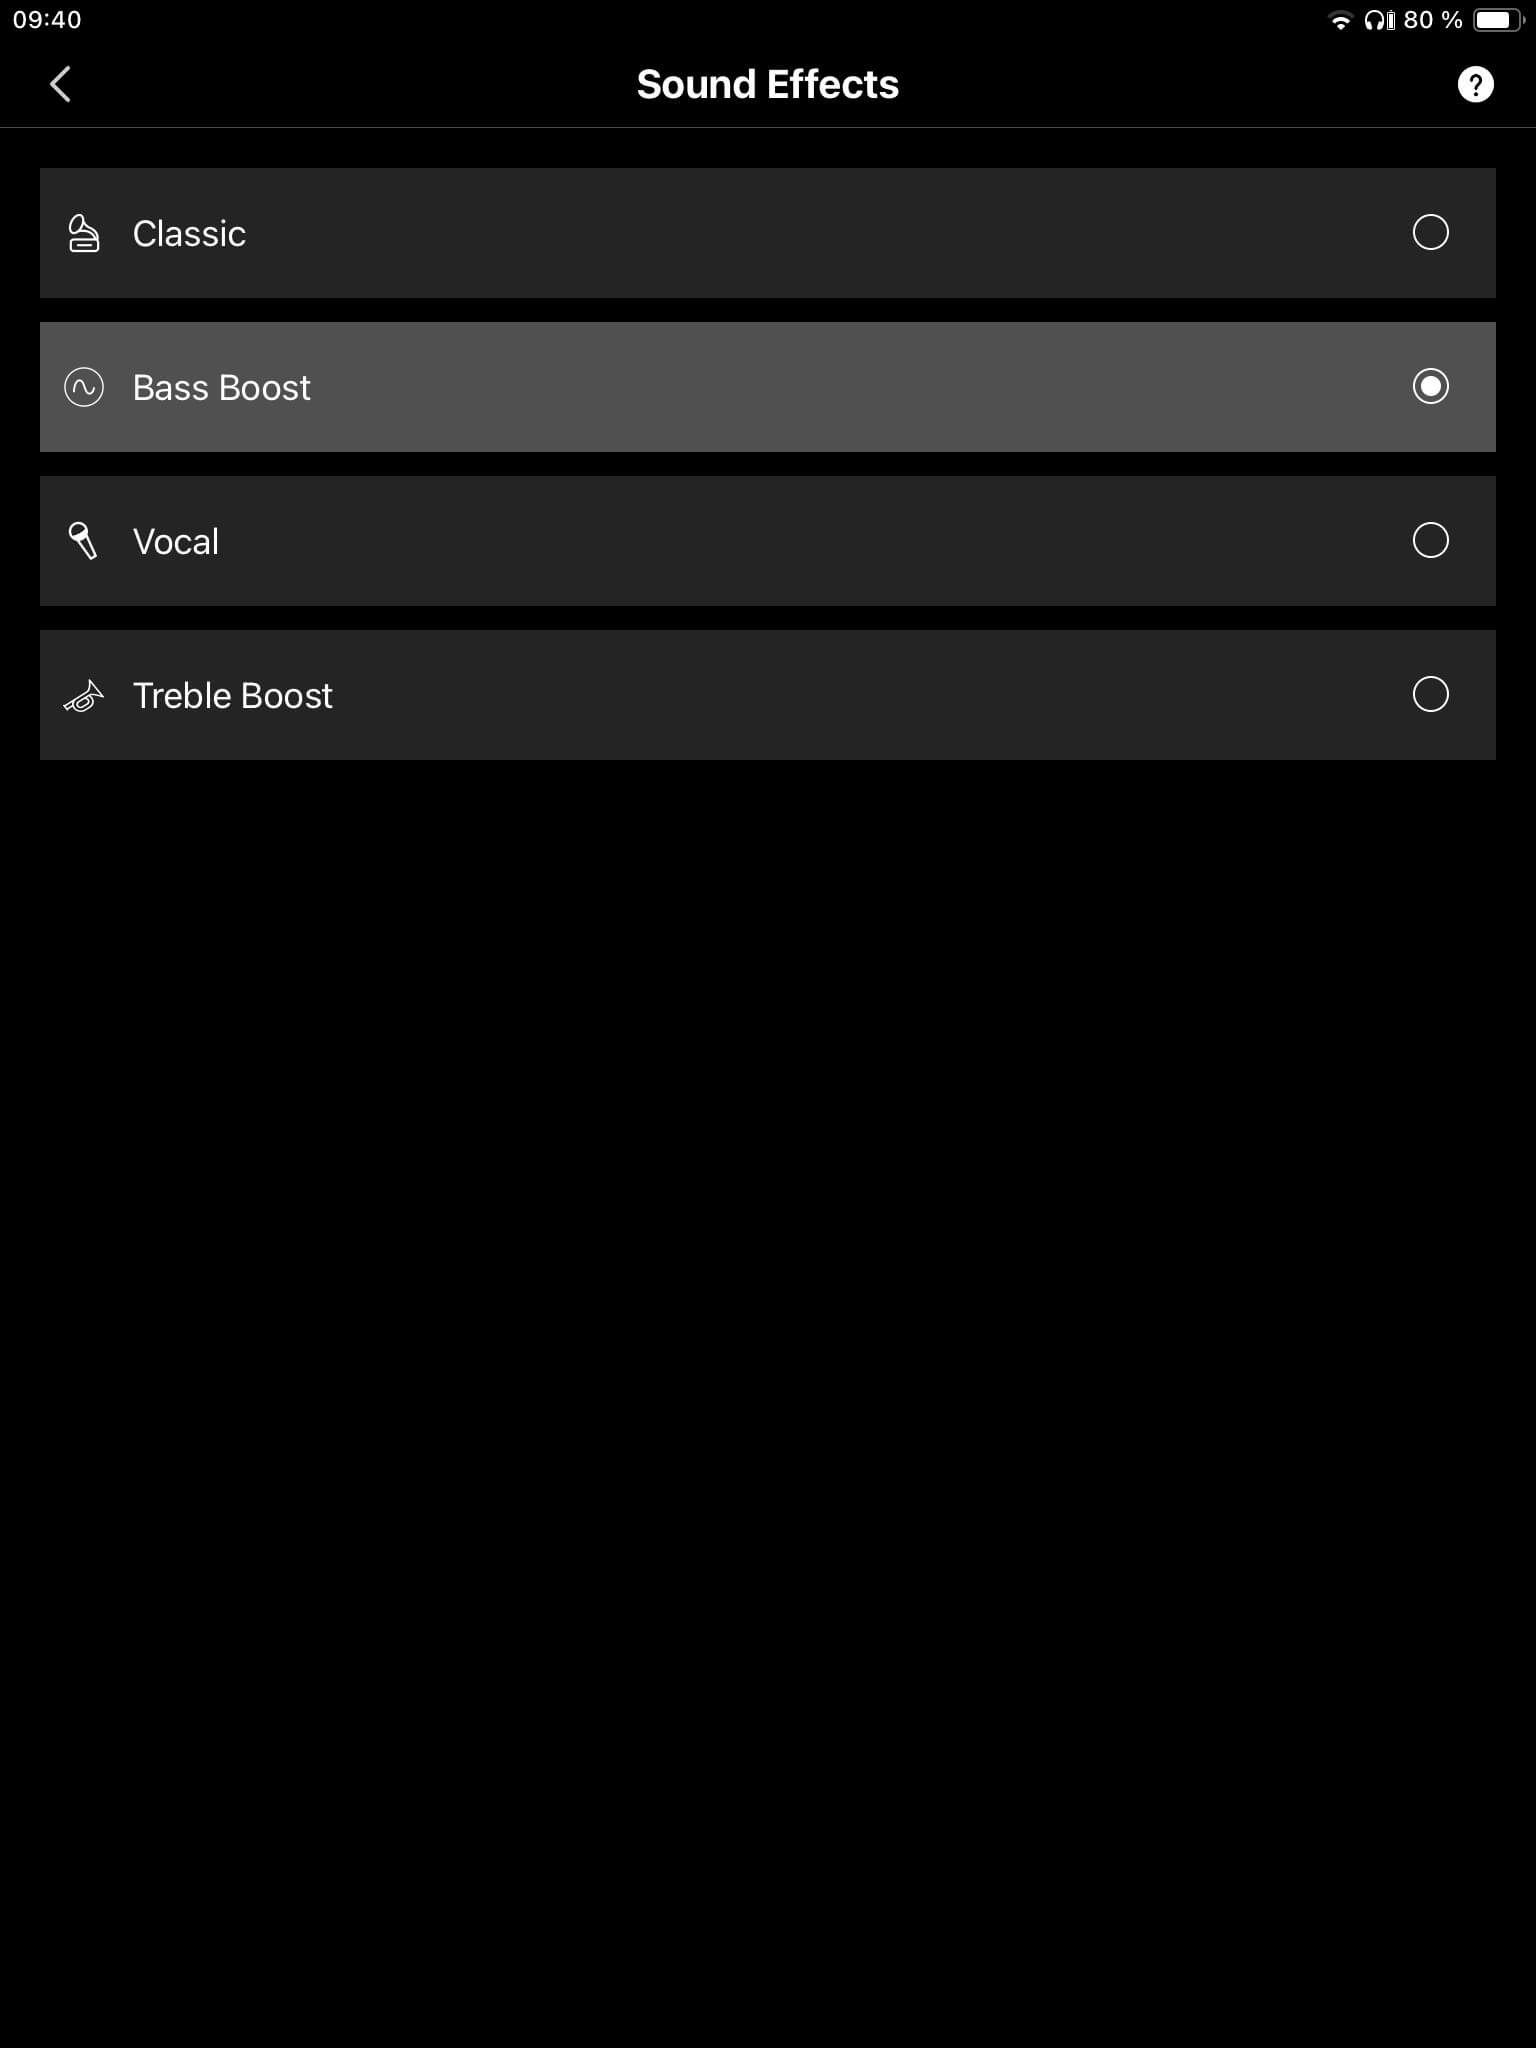Select the Vocal radio button
This screenshot has height=2048, width=1536.
[1430, 540]
